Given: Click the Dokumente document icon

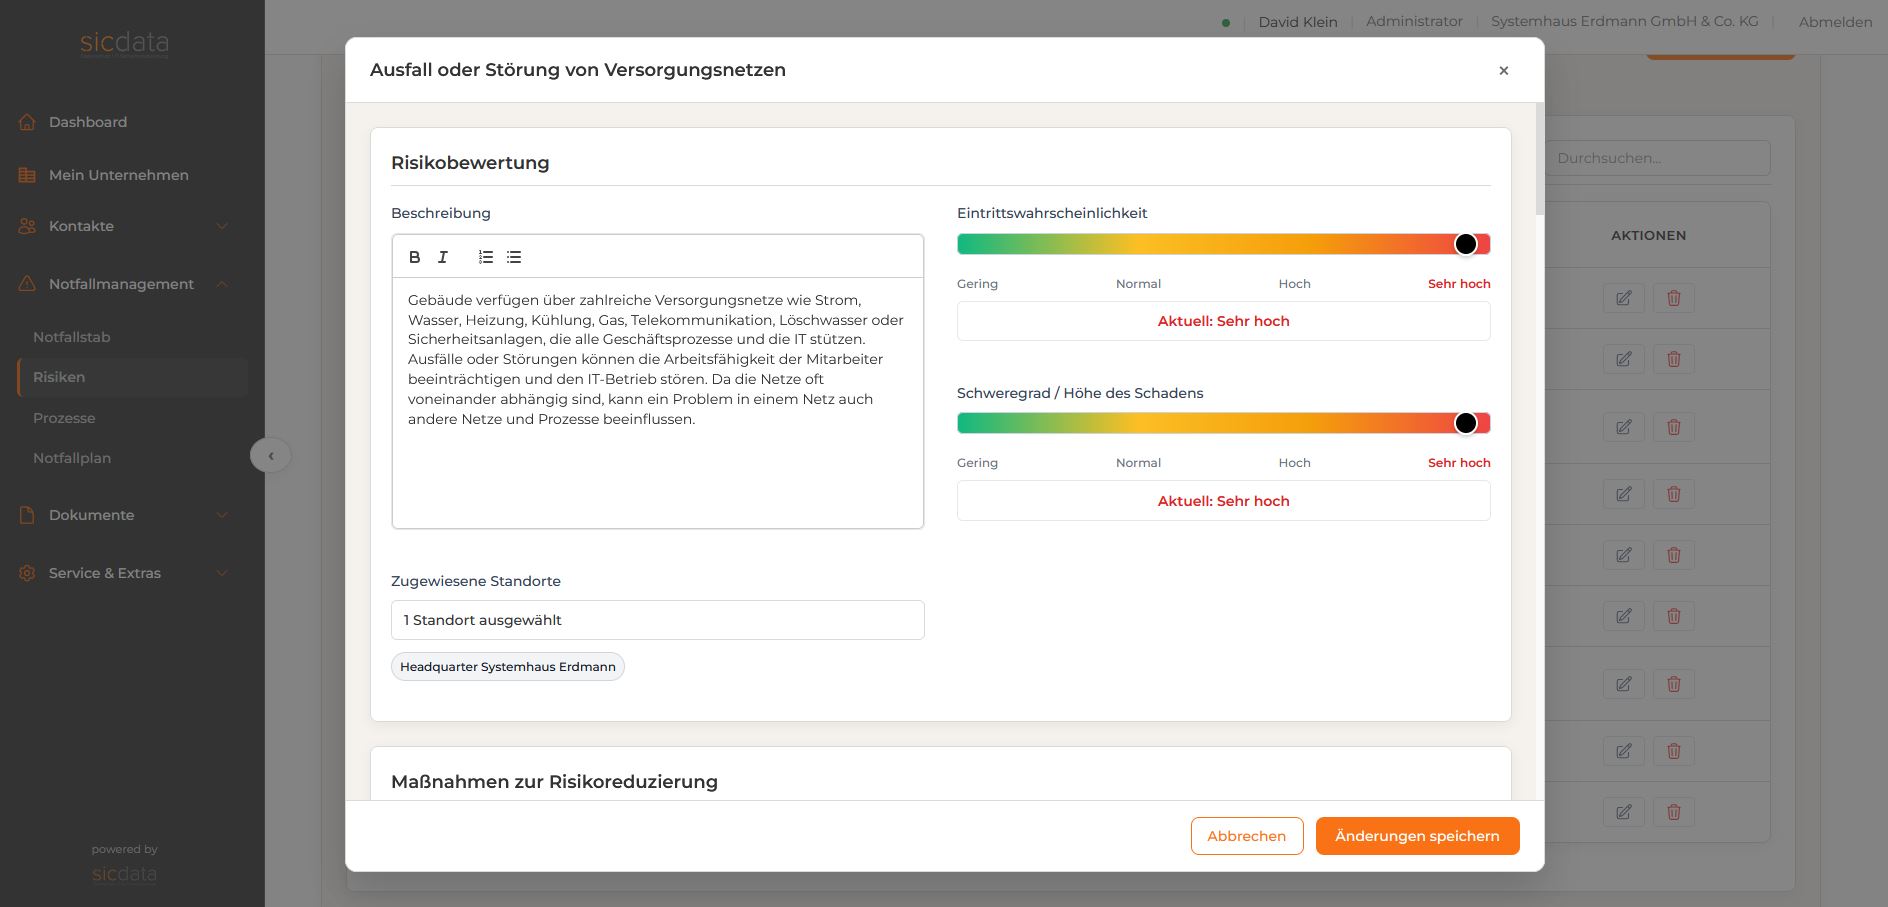Looking at the screenshot, I should tap(26, 514).
